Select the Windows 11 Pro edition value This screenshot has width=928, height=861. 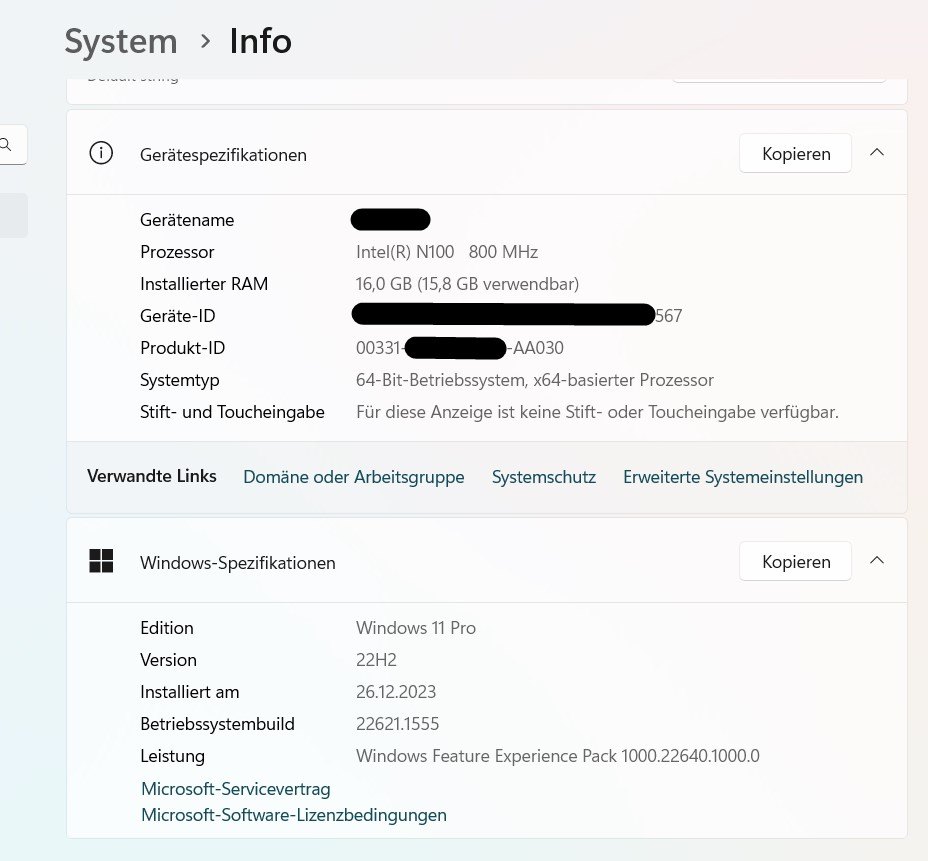coord(415,628)
